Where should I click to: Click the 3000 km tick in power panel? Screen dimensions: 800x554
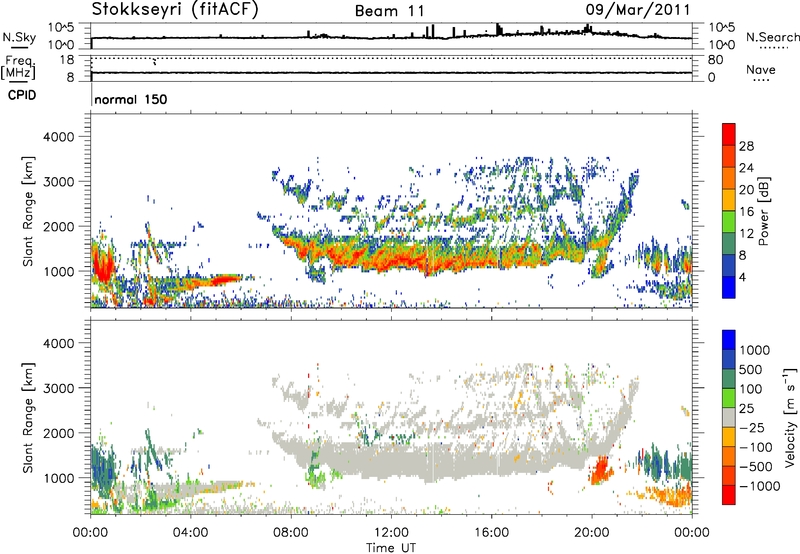pyautogui.click(x=59, y=182)
